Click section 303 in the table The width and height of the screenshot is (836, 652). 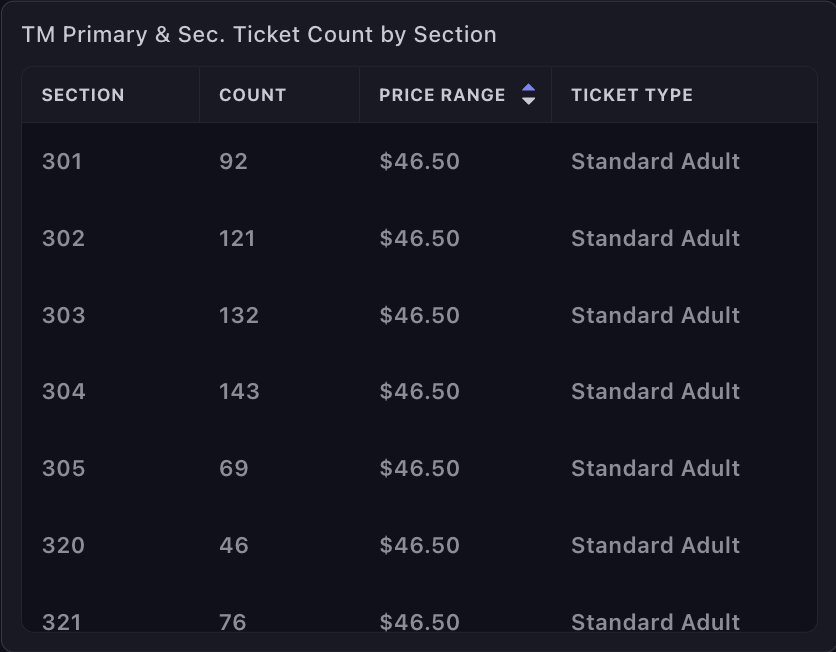pyautogui.click(x=63, y=316)
